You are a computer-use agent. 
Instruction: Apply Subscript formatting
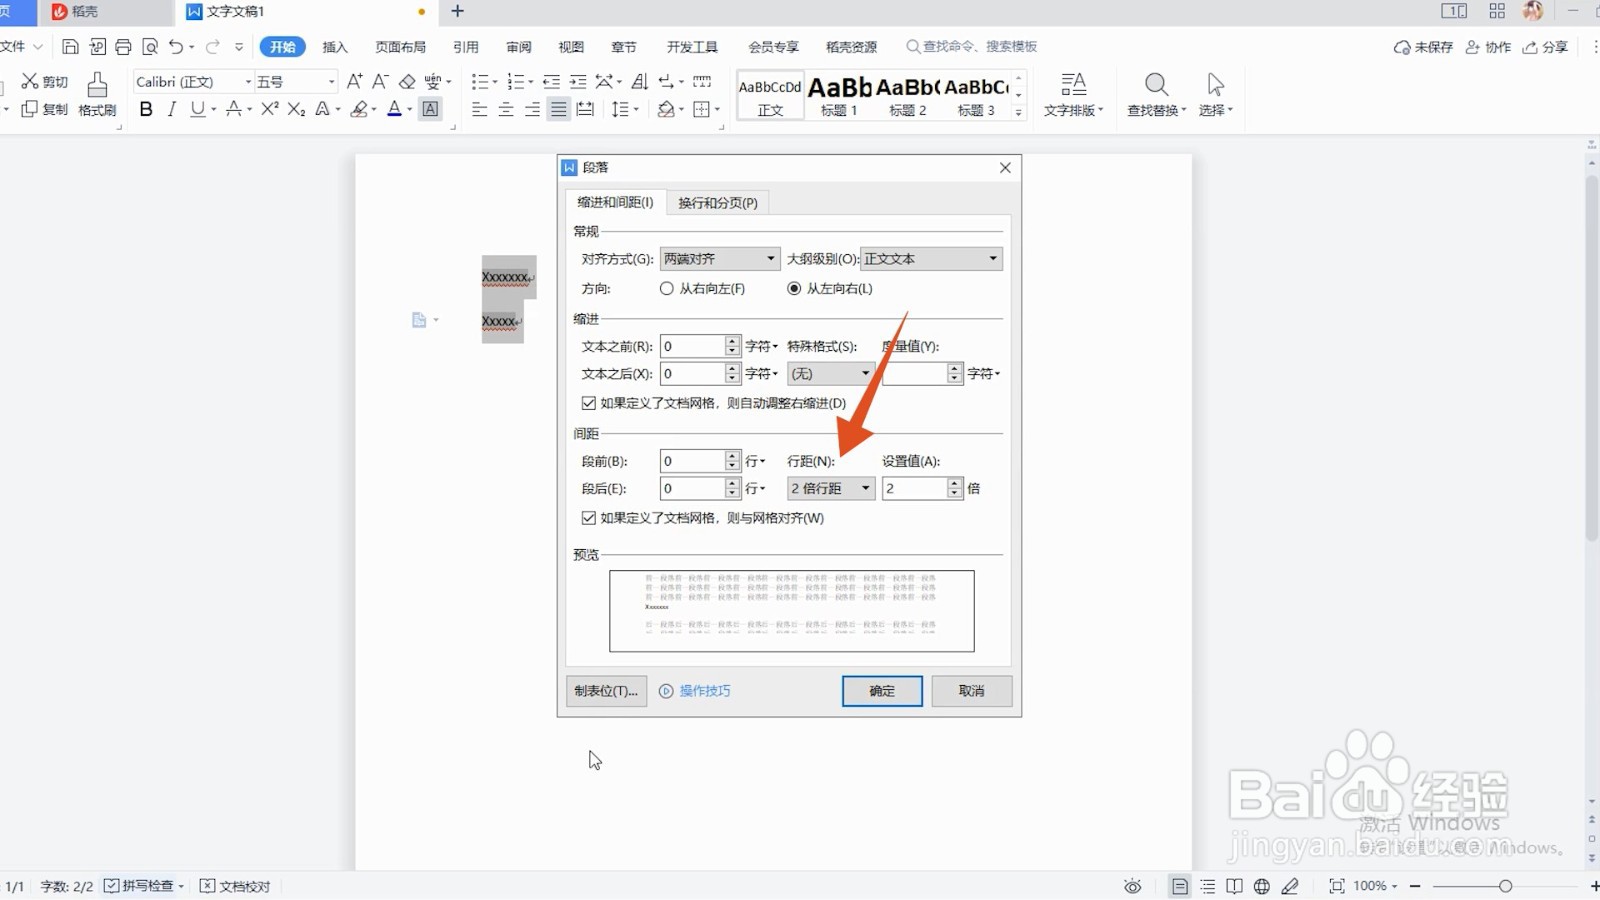tap(296, 109)
